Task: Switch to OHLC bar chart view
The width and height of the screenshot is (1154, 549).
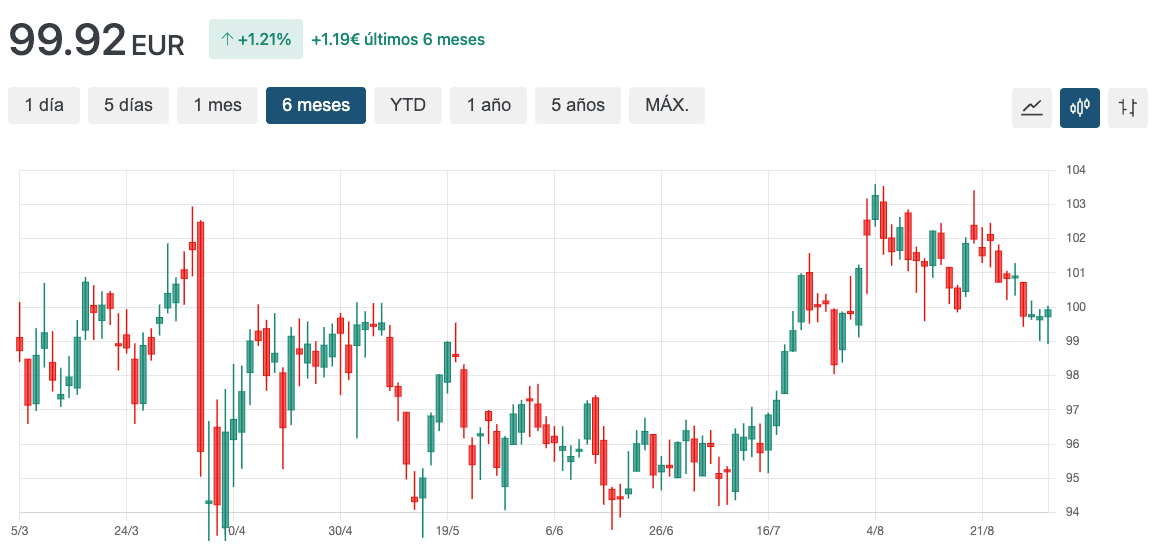Action: coord(1128,107)
